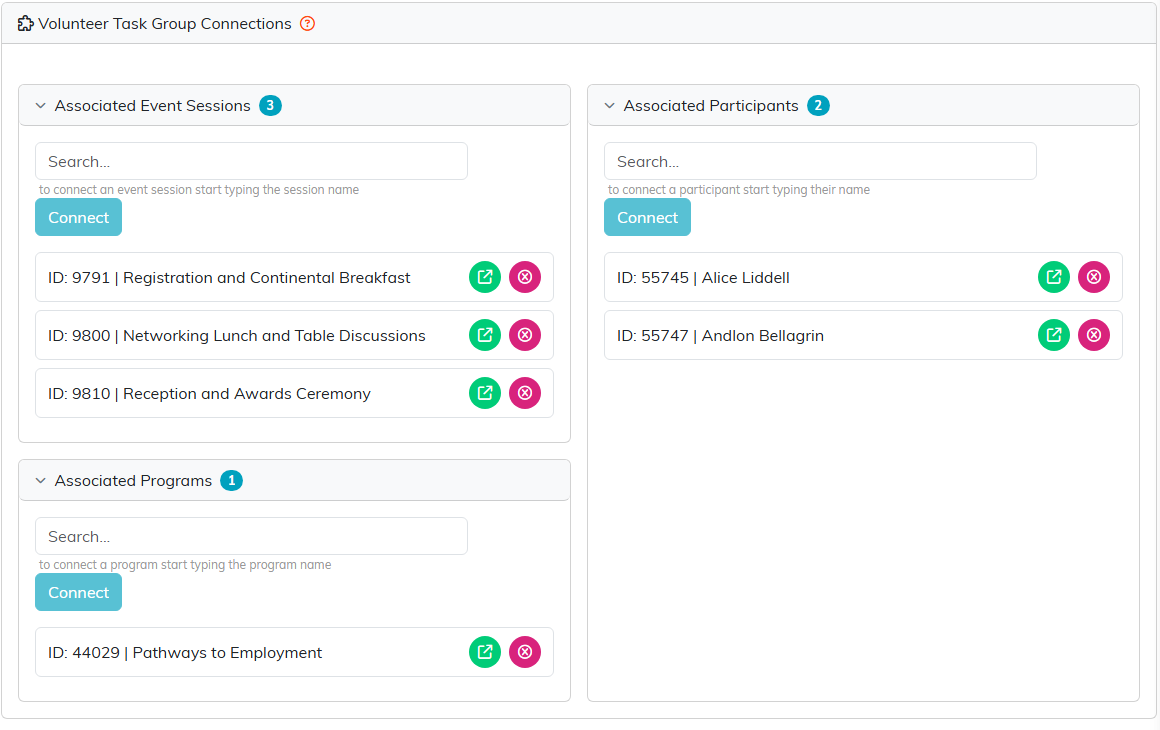Open Pathways to Employment program link
Image resolution: width=1160 pixels, height=730 pixels.
[485, 652]
